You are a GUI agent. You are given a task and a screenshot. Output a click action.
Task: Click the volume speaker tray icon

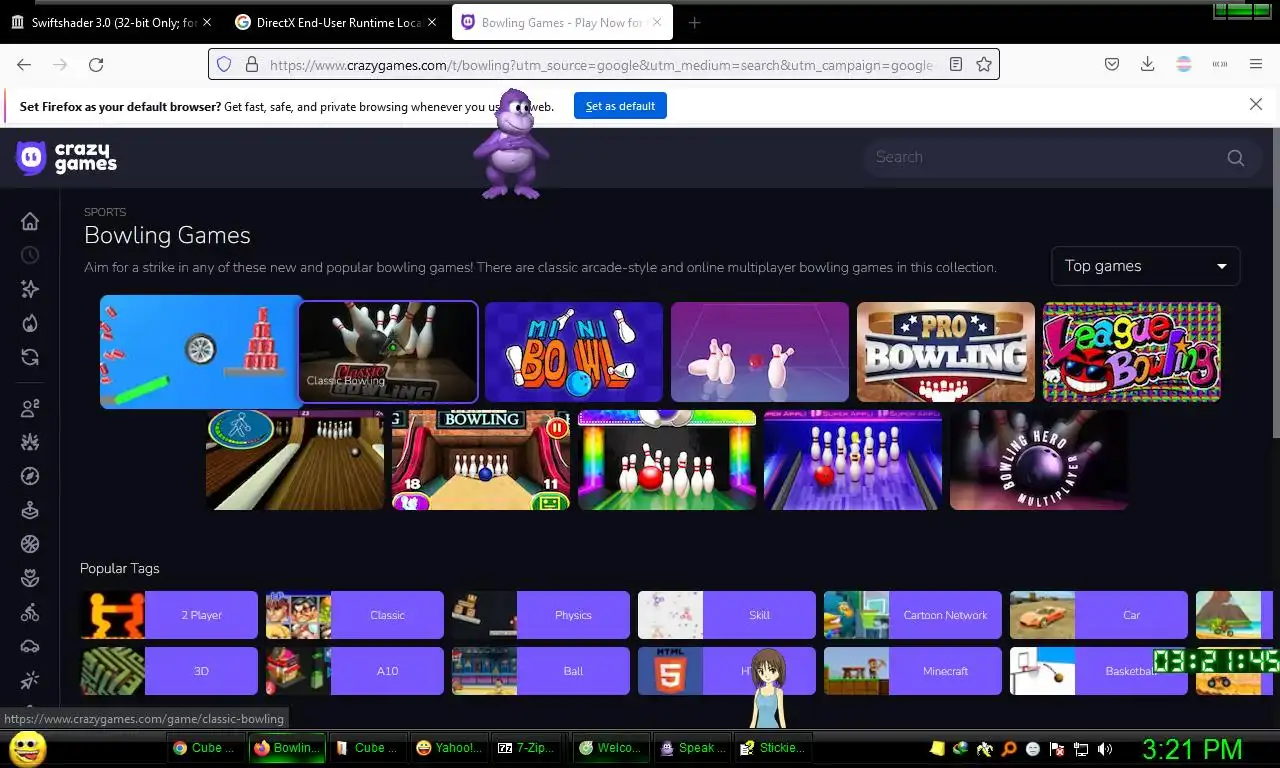click(1105, 749)
